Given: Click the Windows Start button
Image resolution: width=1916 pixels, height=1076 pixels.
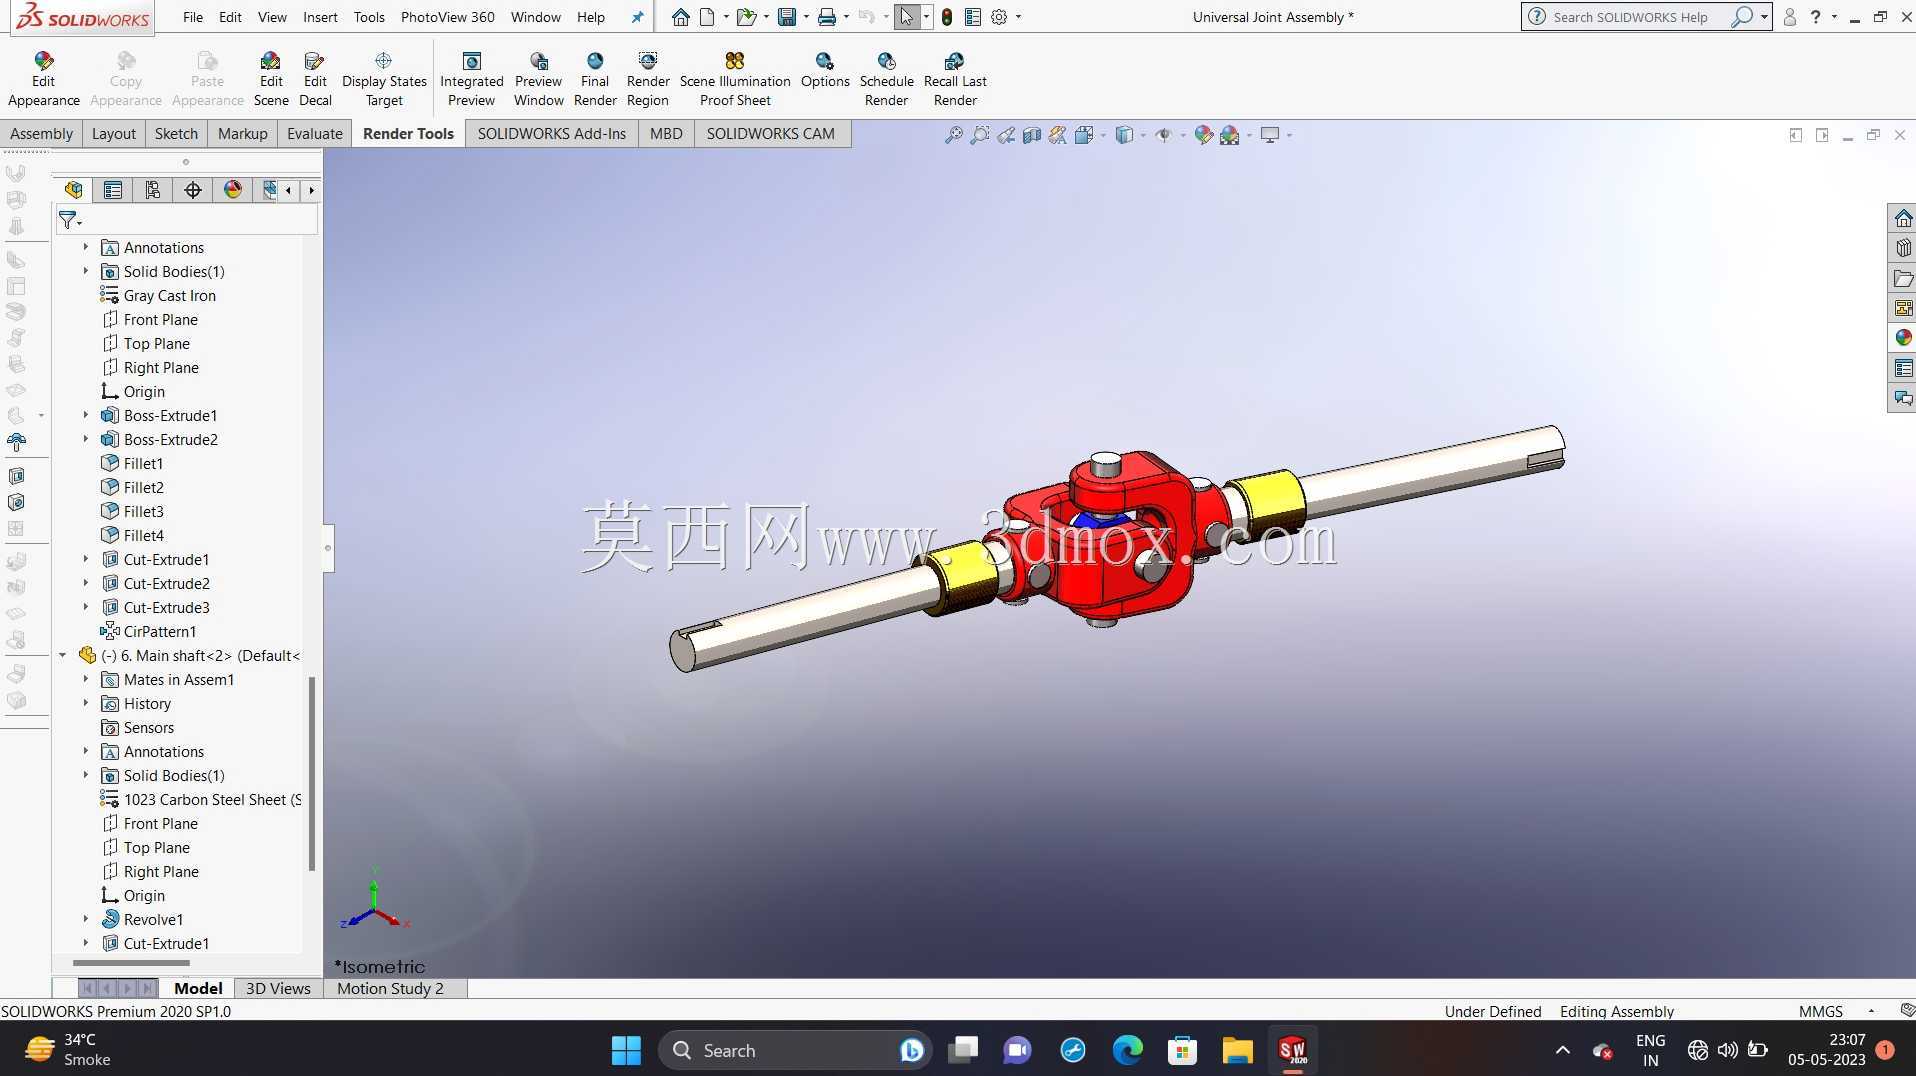Looking at the screenshot, I should [x=626, y=1050].
